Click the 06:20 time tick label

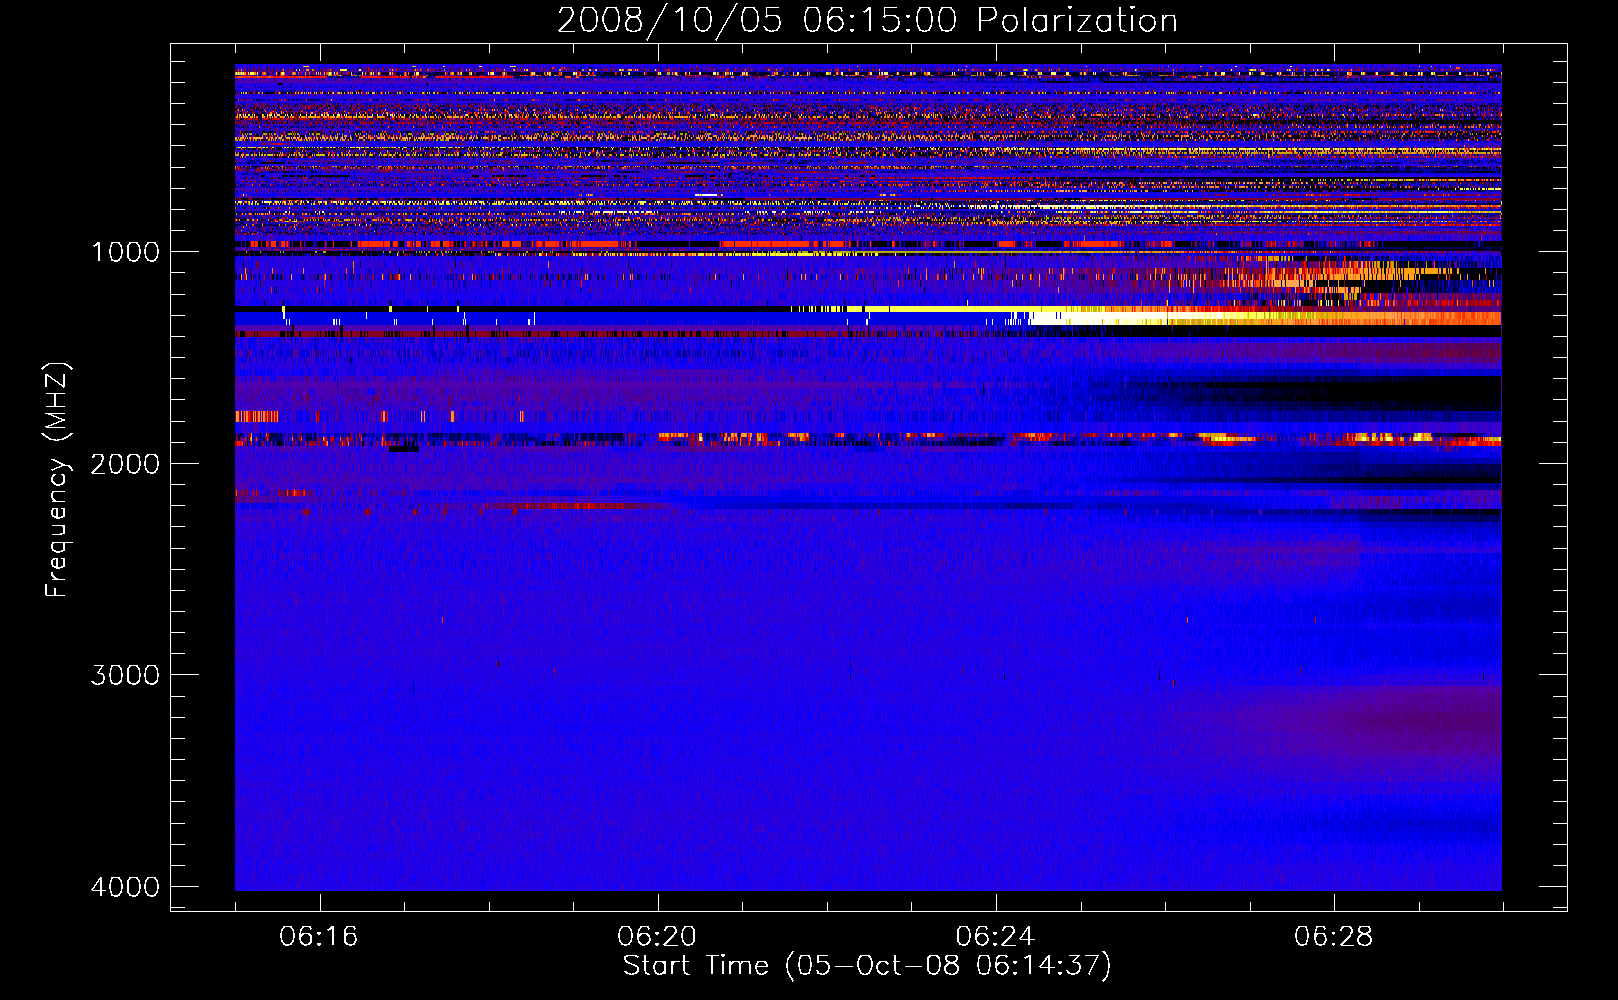(657, 936)
